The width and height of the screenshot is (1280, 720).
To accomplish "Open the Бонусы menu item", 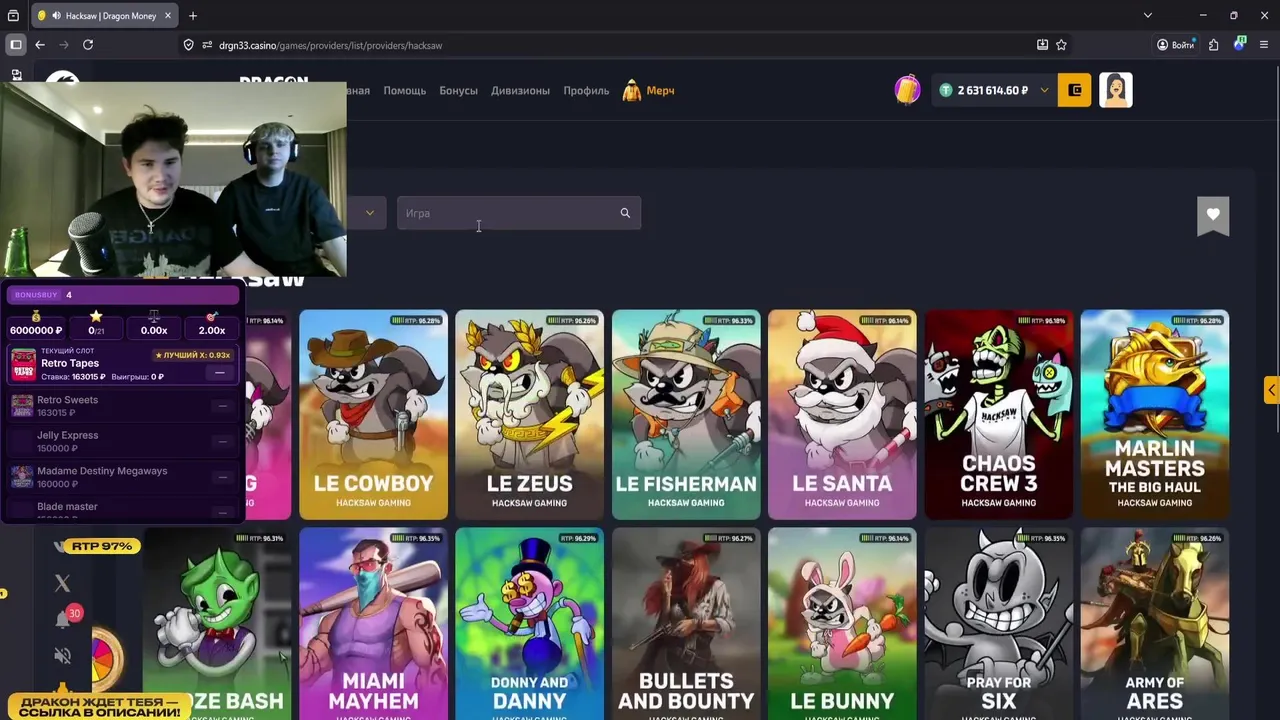I will click(458, 90).
